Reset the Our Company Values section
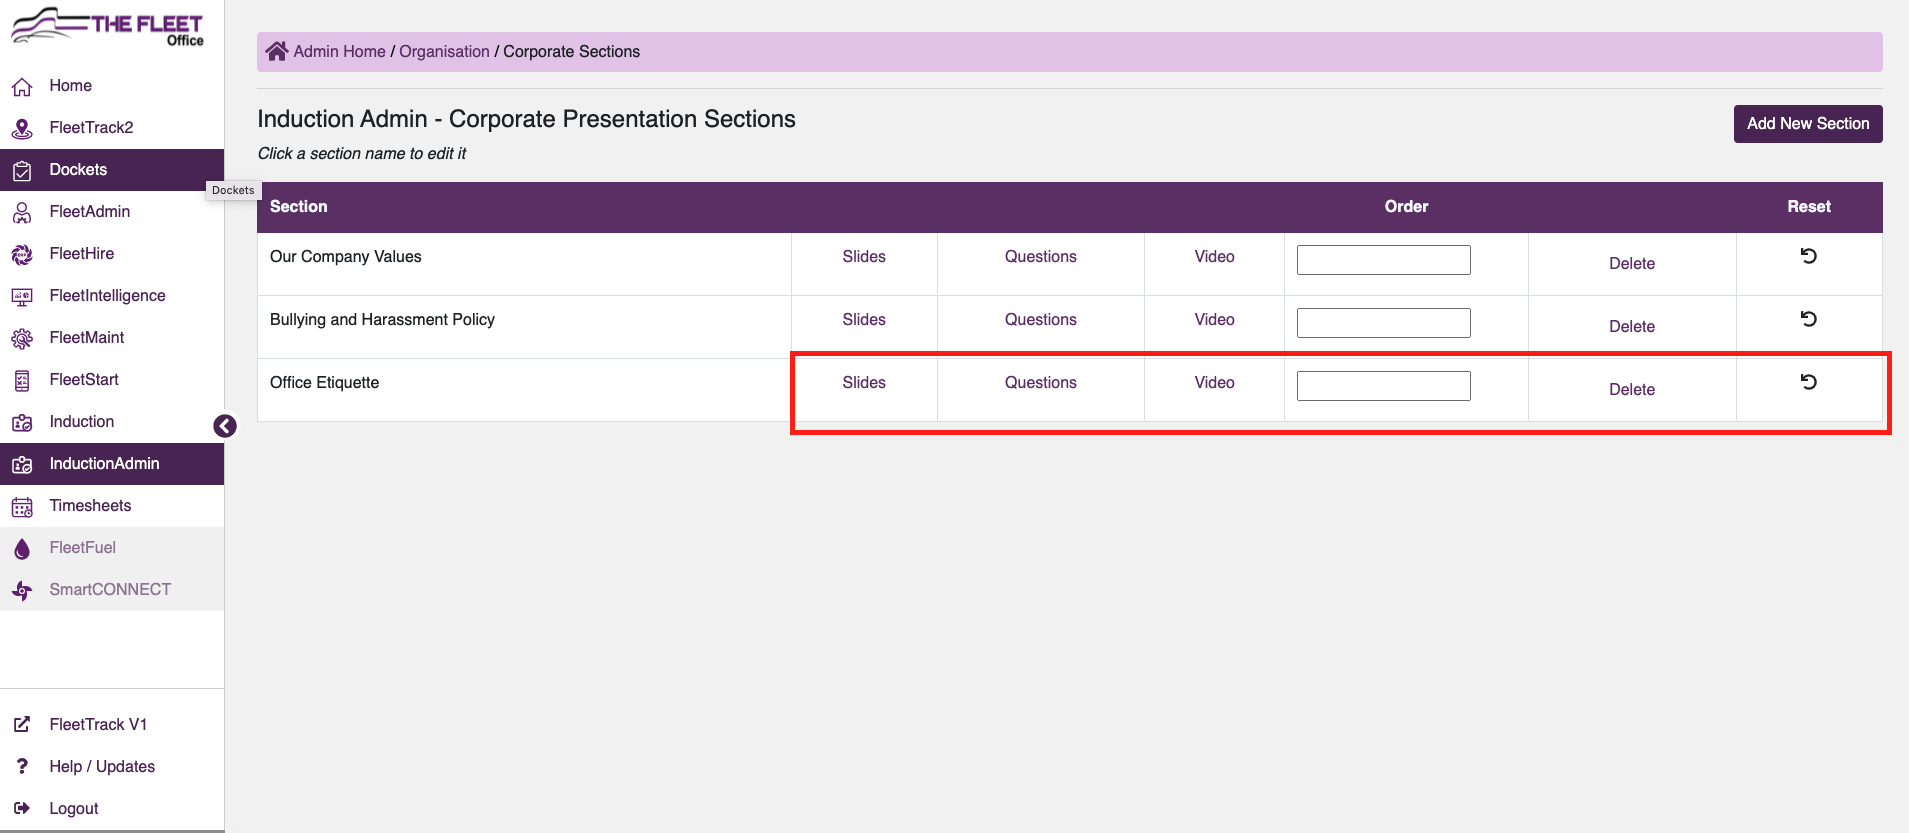The height and width of the screenshot is (833, 1909). pos(1809,256)
